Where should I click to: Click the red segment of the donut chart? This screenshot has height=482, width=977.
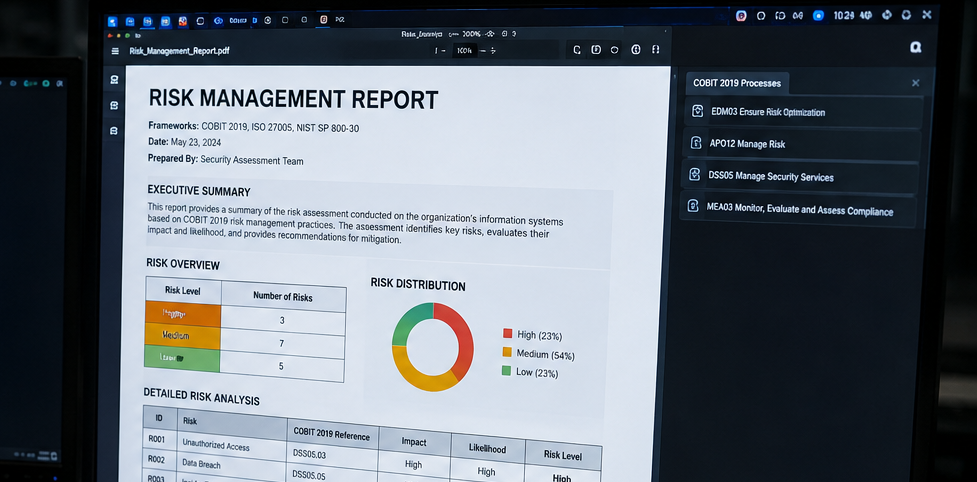click(461, 339)
